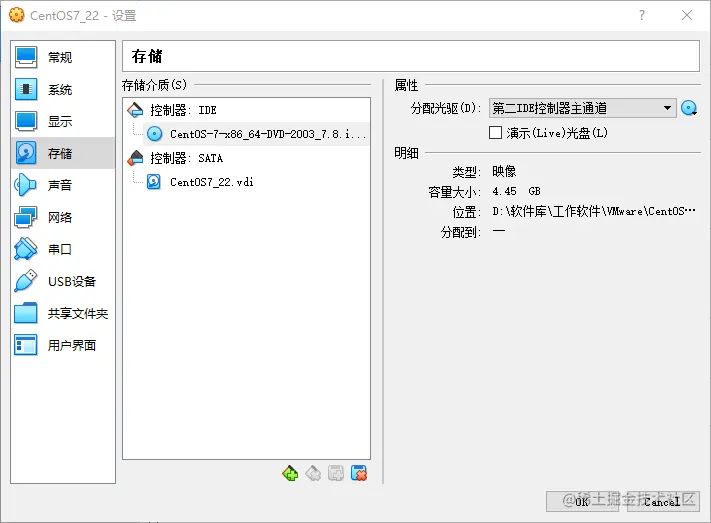The height and width of the screenshot is (523, 711).
Task: Remove the selected attachment (red X disk icon)
Action: click(x=359, y=474)
